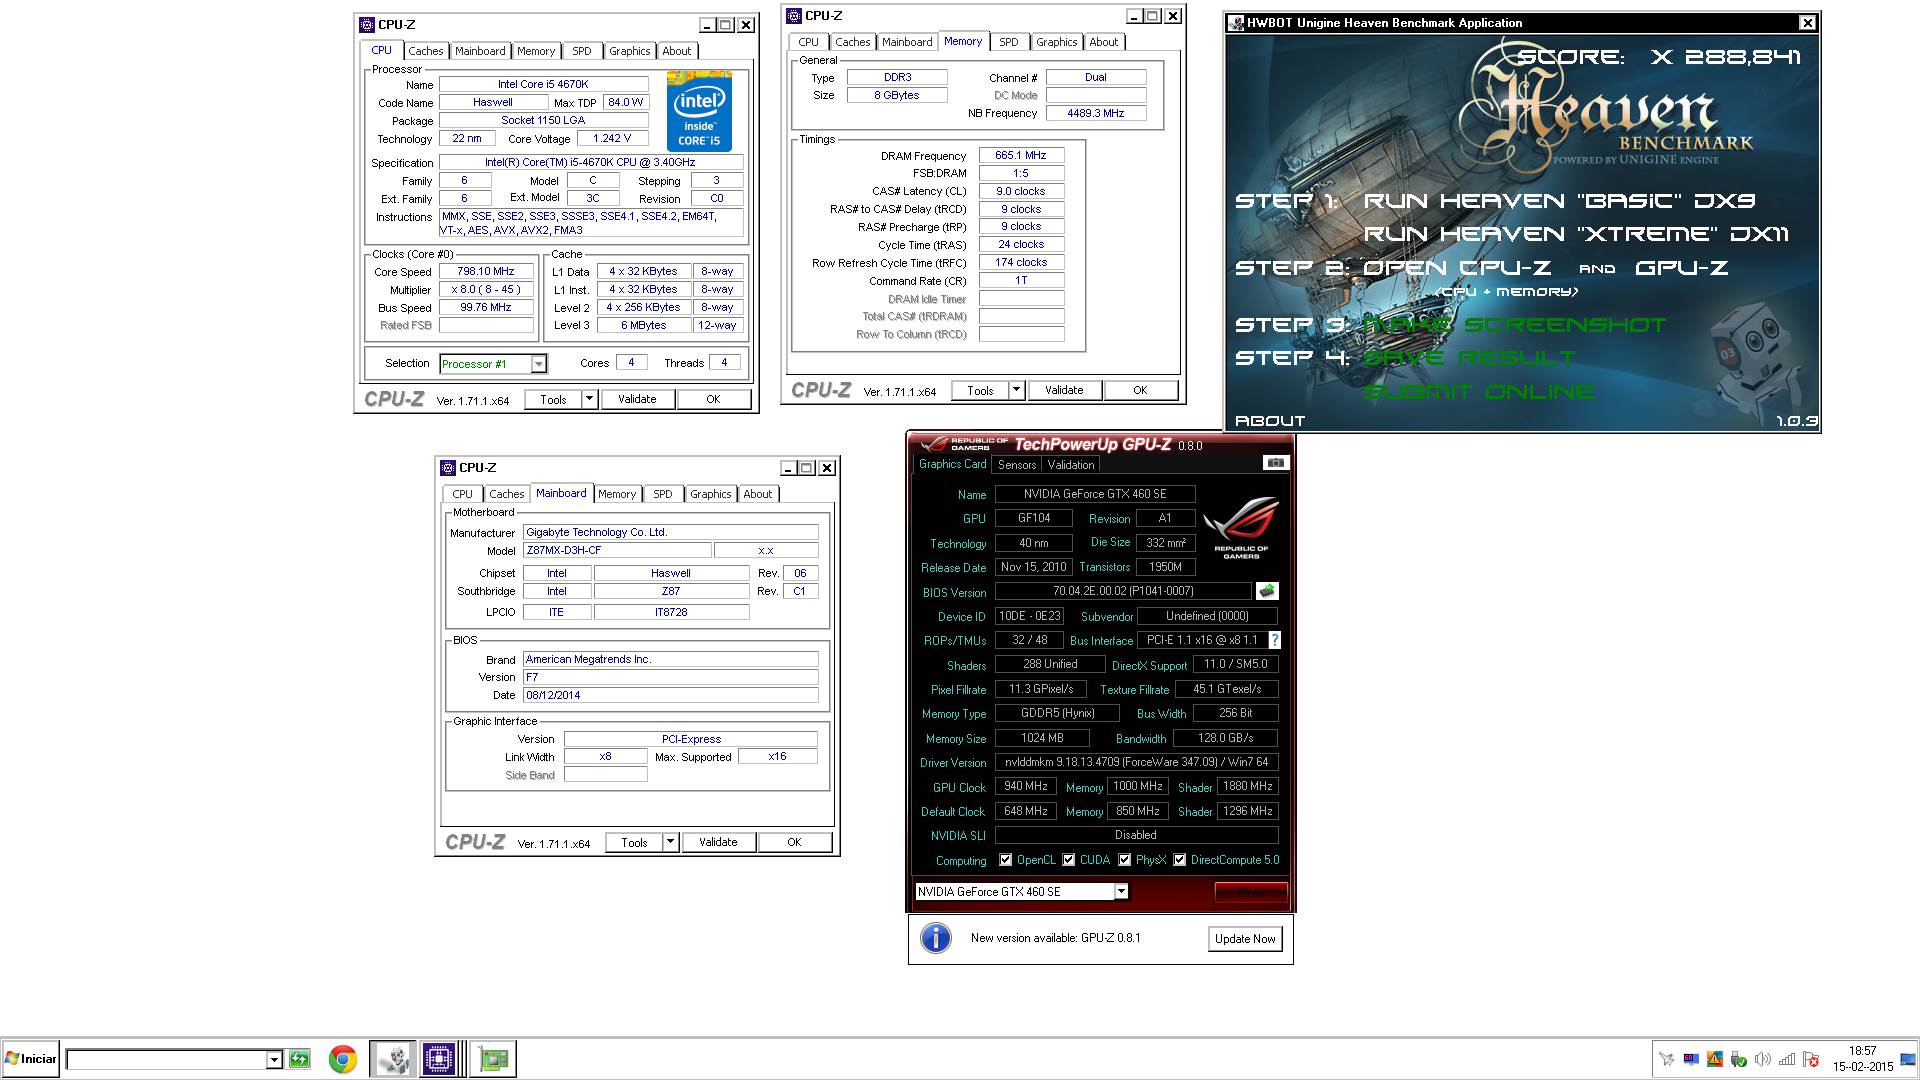Switch to the Validation tab in GPU-Z
The width and height of the screenshot is (1920, 1080).
coord(1071,464)
